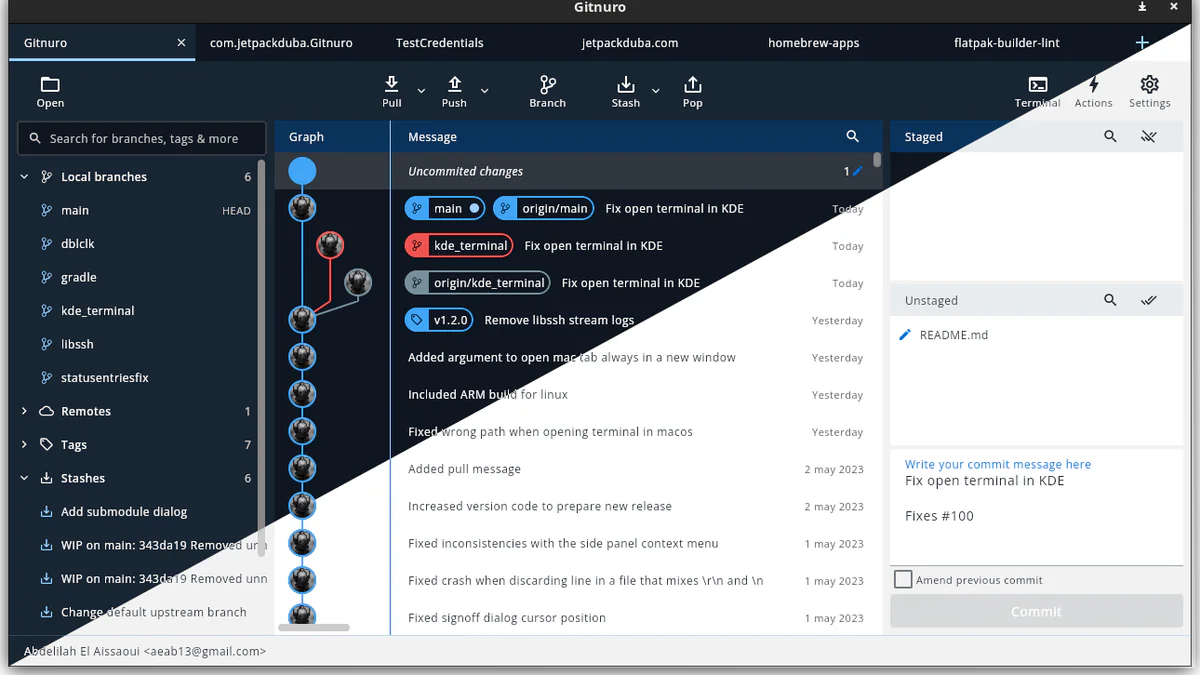Click the stage-all icon in the Unstaged header

click(x=1148, y=299)
